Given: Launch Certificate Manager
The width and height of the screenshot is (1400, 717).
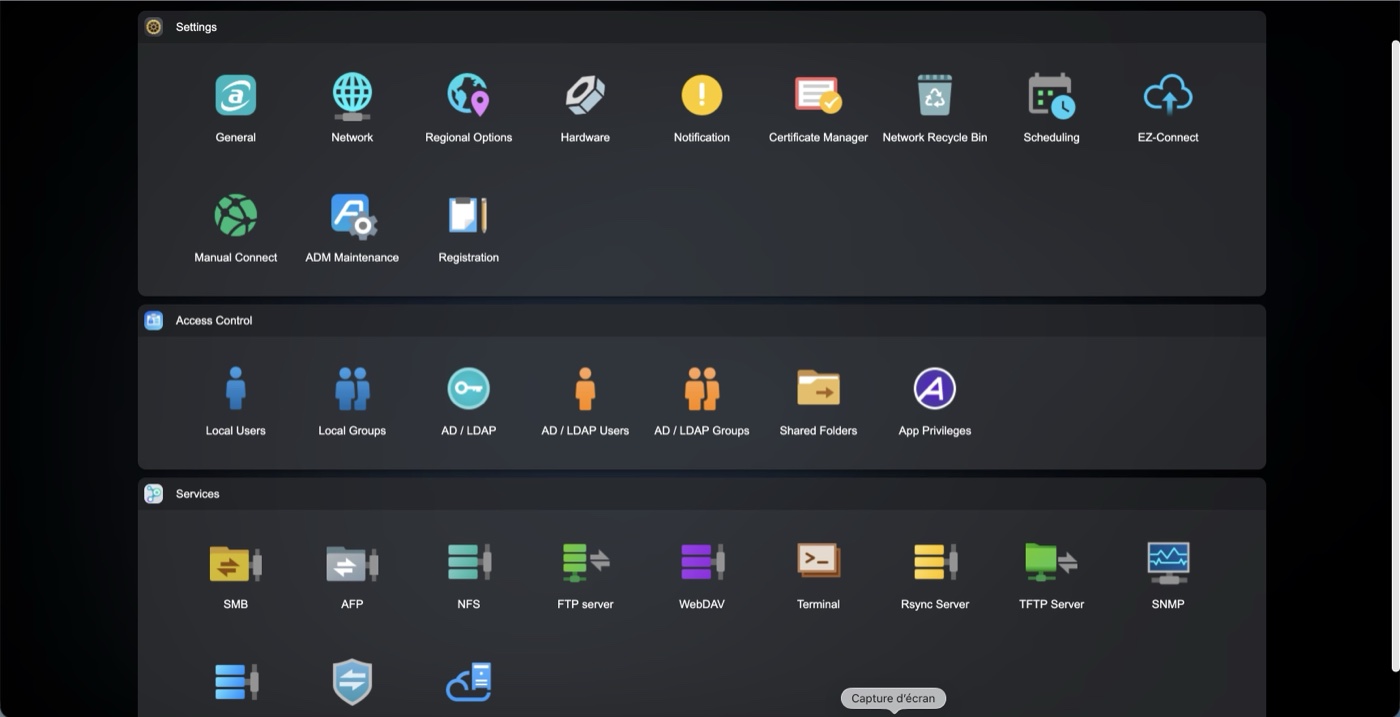Looking at the screenshot, I should pos(818,96).
